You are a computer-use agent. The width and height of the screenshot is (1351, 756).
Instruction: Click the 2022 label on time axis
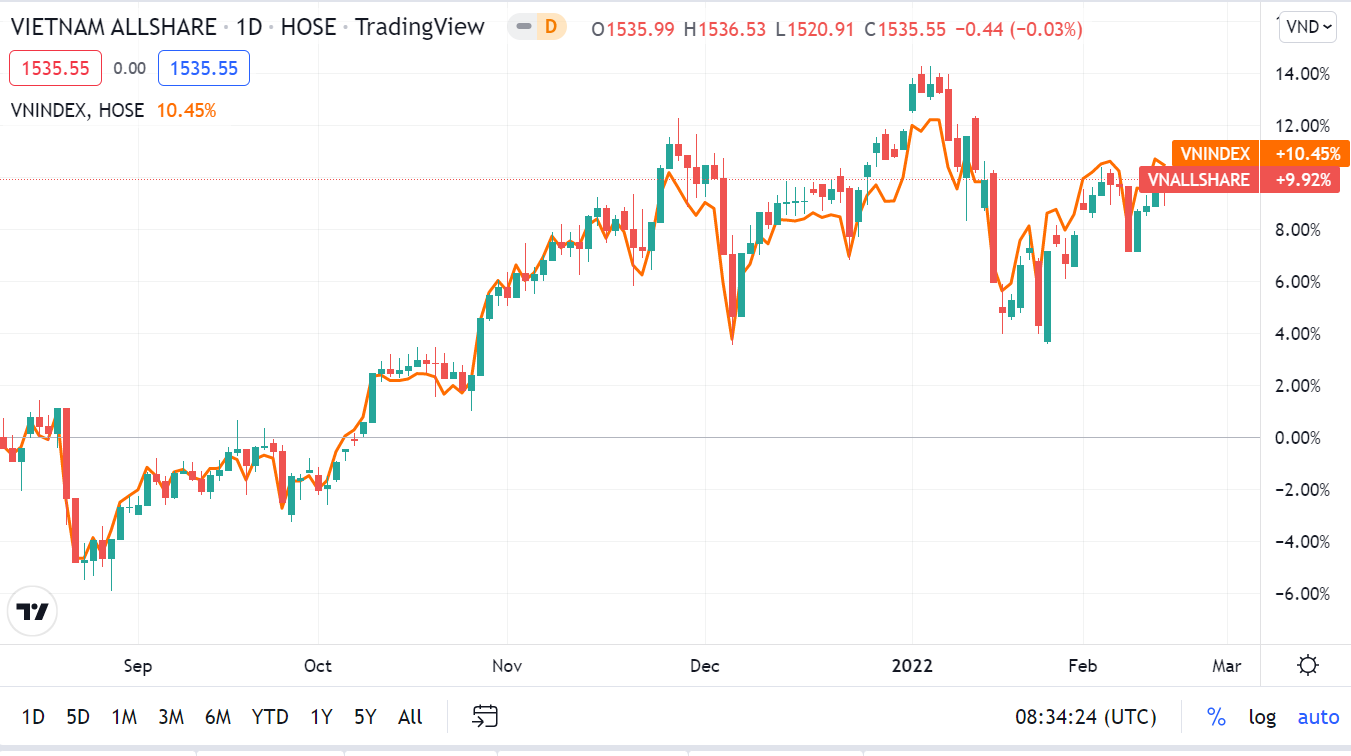[x=912, y=666]
